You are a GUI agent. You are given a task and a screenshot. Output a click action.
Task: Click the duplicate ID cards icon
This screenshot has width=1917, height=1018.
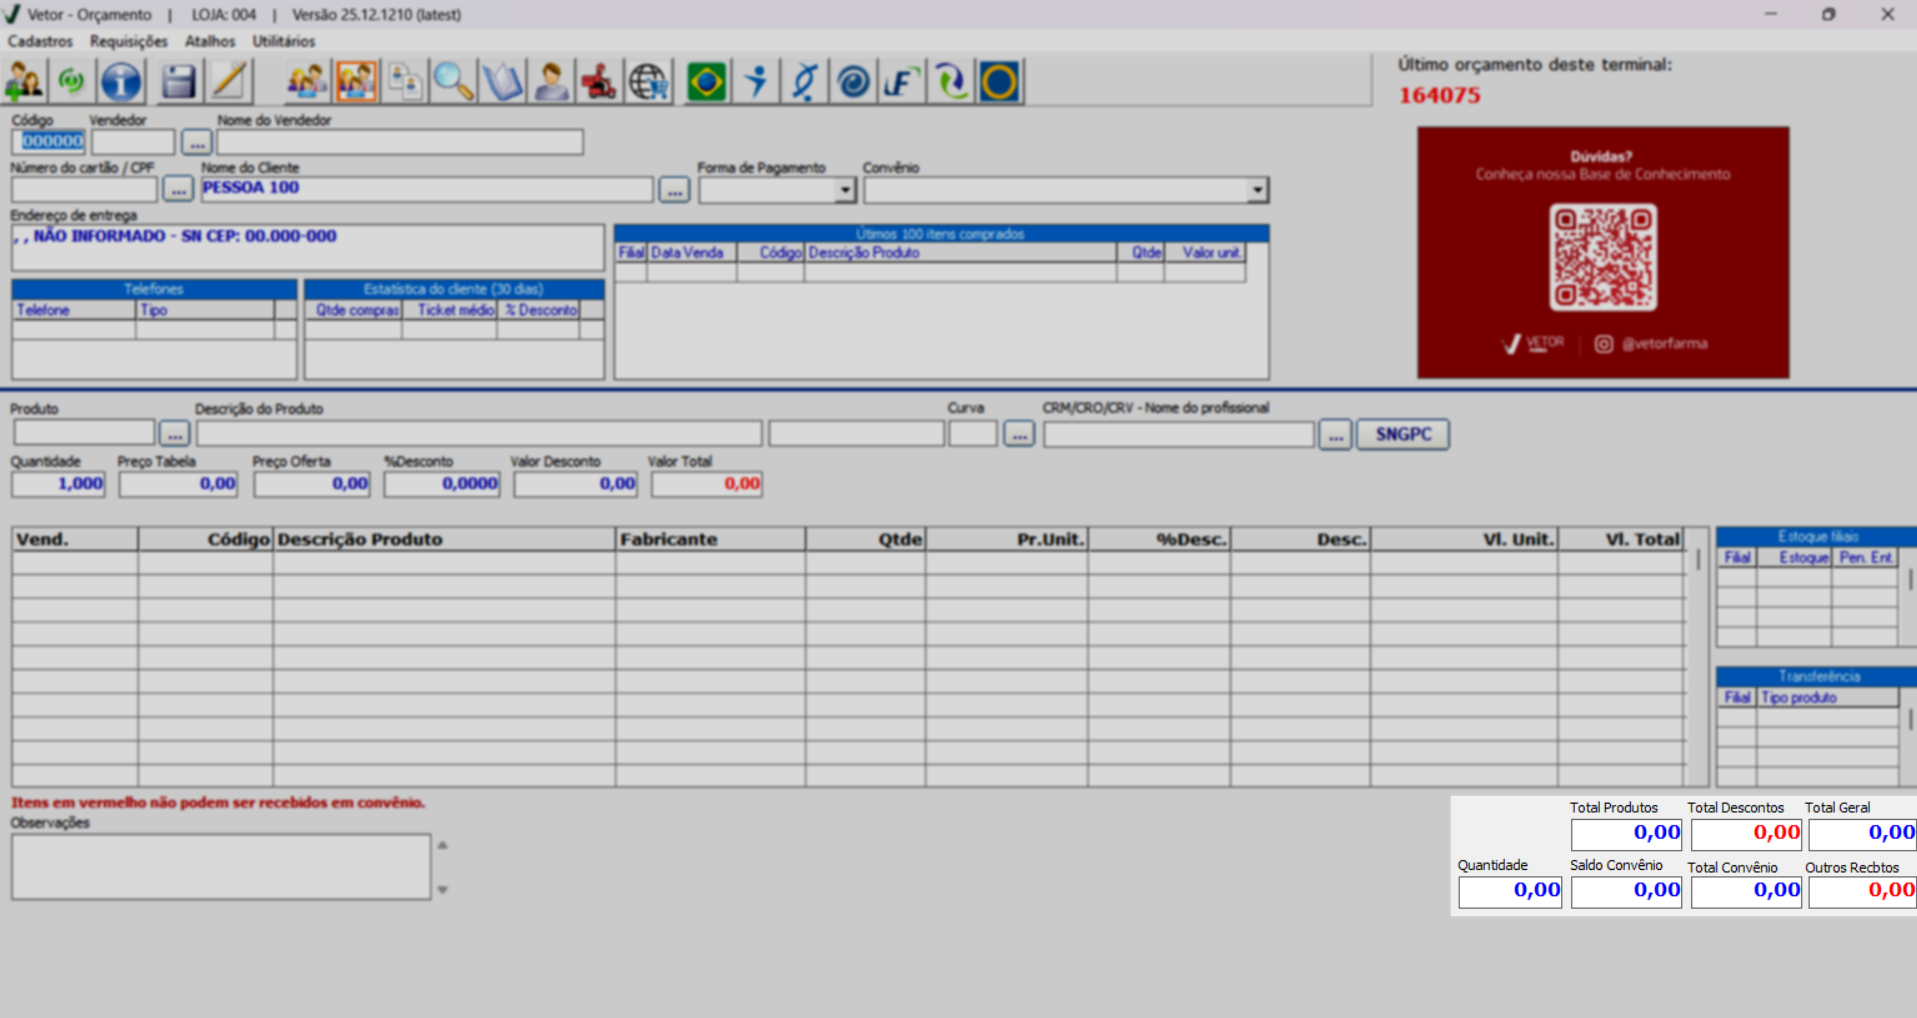tap(405, 81)
